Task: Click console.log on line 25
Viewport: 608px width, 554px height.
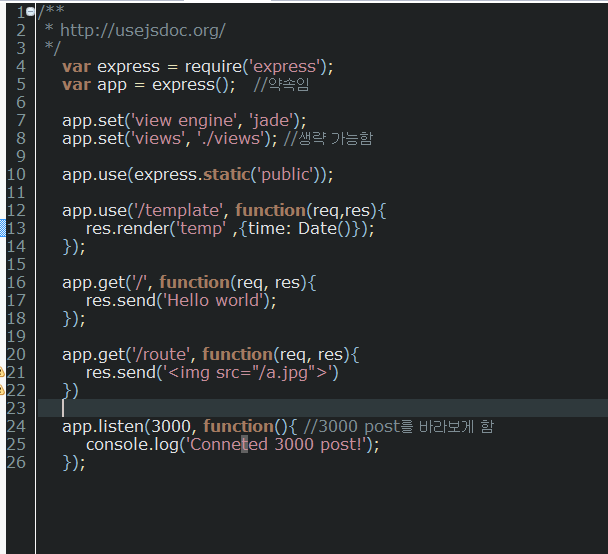Action: tap(132, 444)
